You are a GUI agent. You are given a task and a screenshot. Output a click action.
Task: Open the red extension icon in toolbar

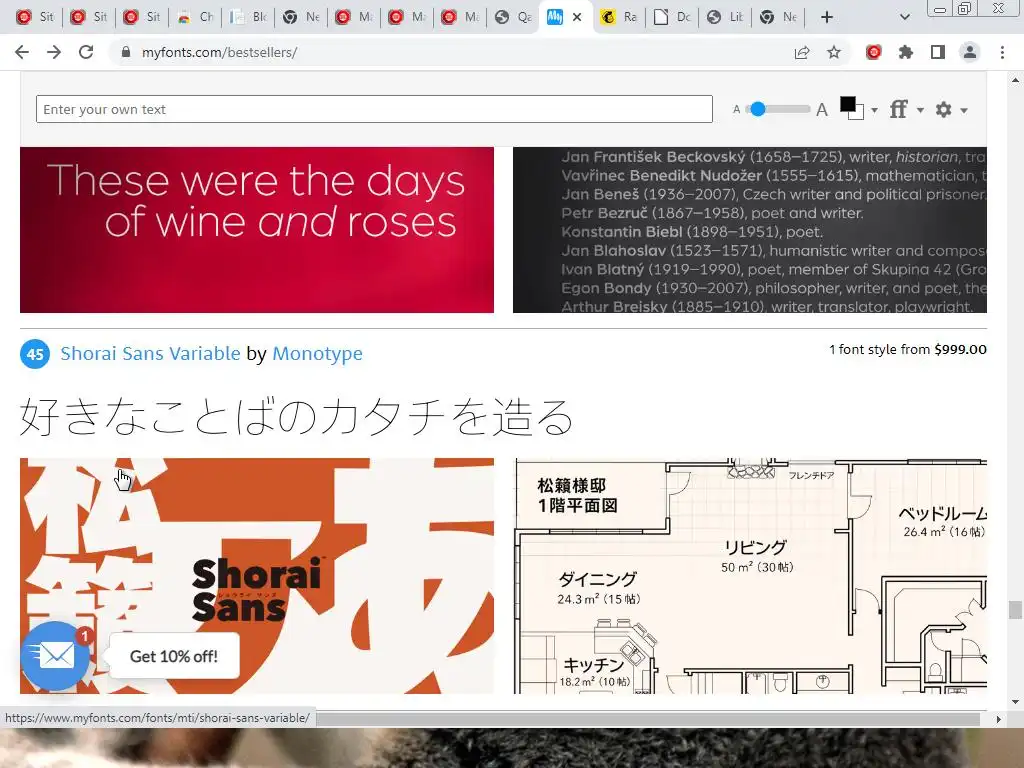pos(873,52)
